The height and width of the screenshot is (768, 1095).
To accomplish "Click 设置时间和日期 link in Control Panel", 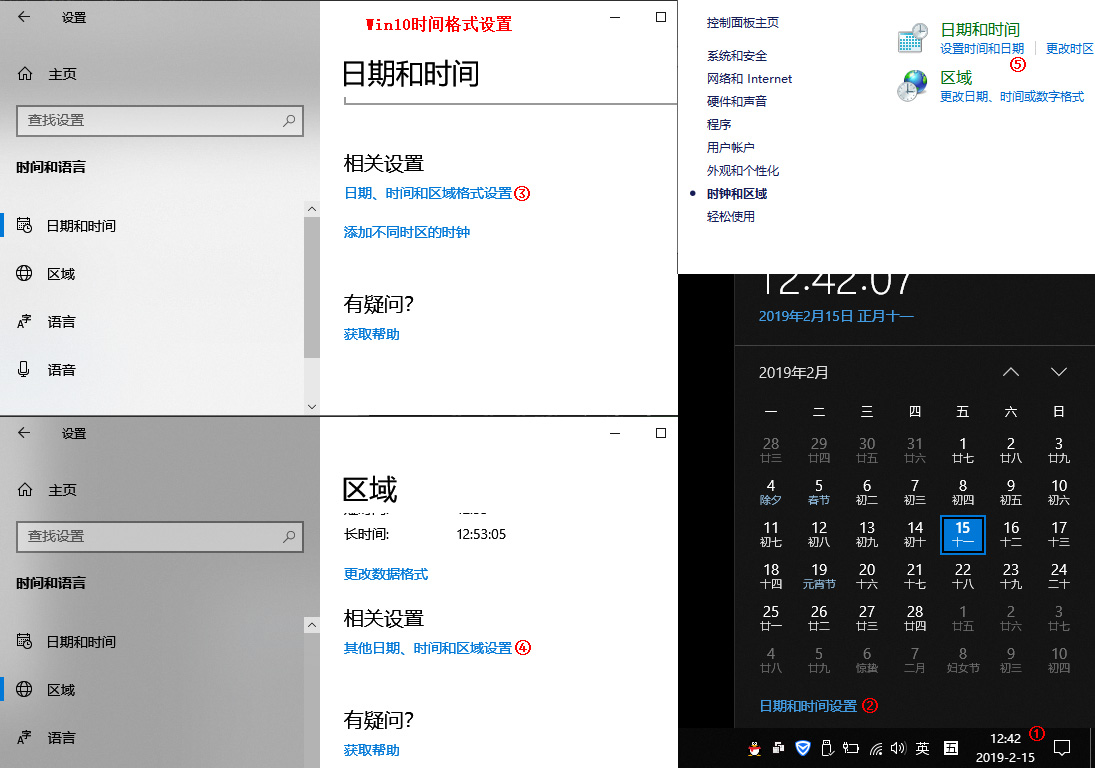I will [982, 49].
